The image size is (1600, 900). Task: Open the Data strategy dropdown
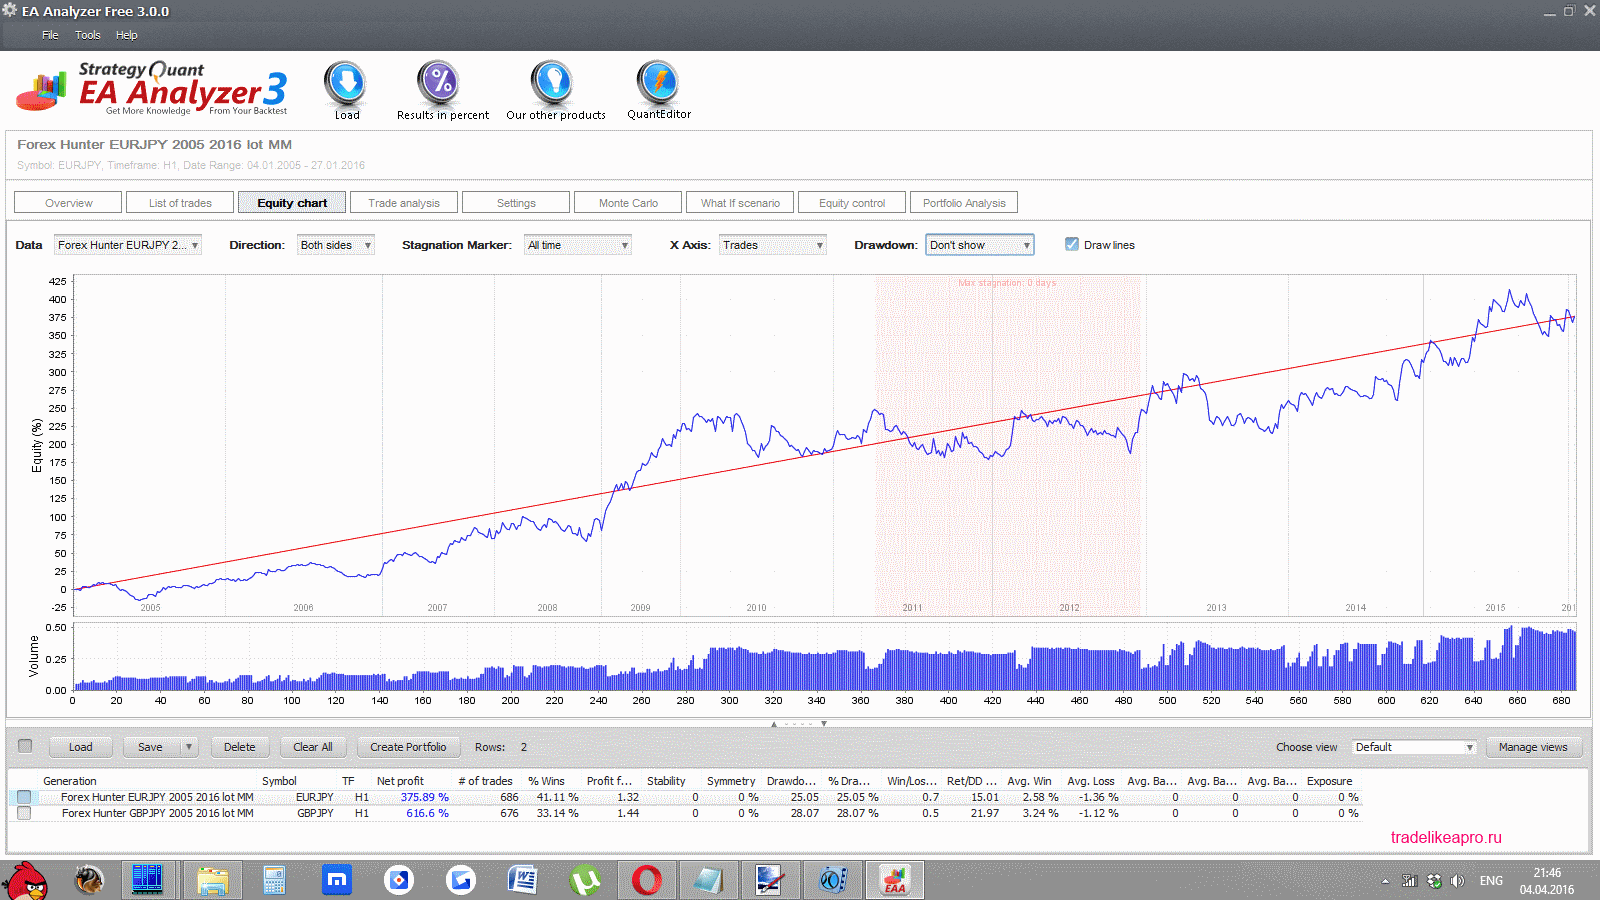[128, 245]
